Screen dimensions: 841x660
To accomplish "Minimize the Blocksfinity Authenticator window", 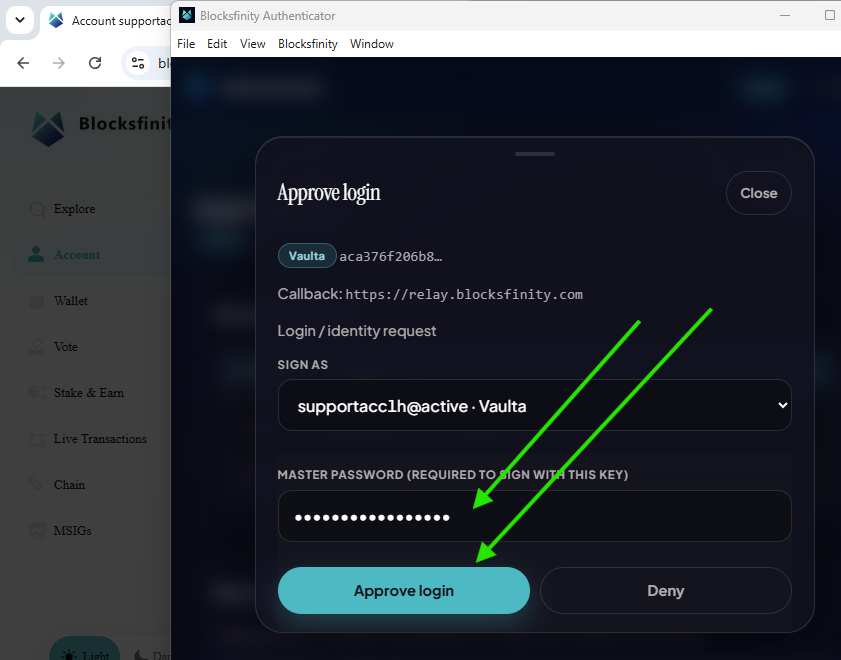I will (x=785, y=15).
